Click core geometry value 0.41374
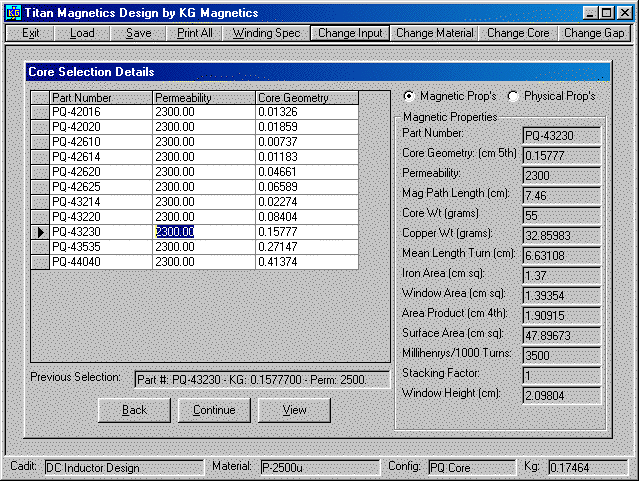The height and width of the screenshot is (481, 639). click(x=307, y=262)
